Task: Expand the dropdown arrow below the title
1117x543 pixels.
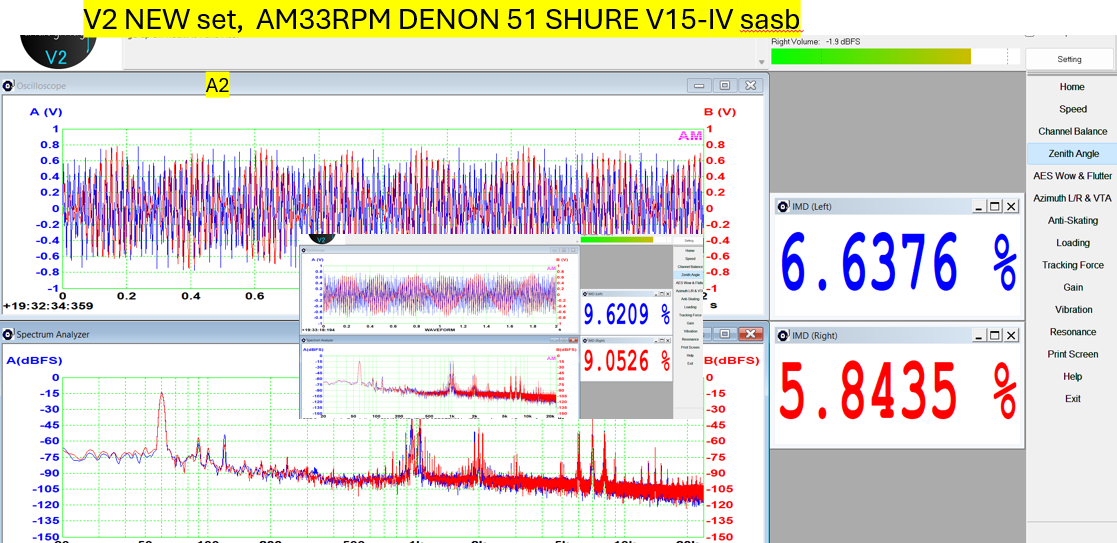Action: (762, 62)
